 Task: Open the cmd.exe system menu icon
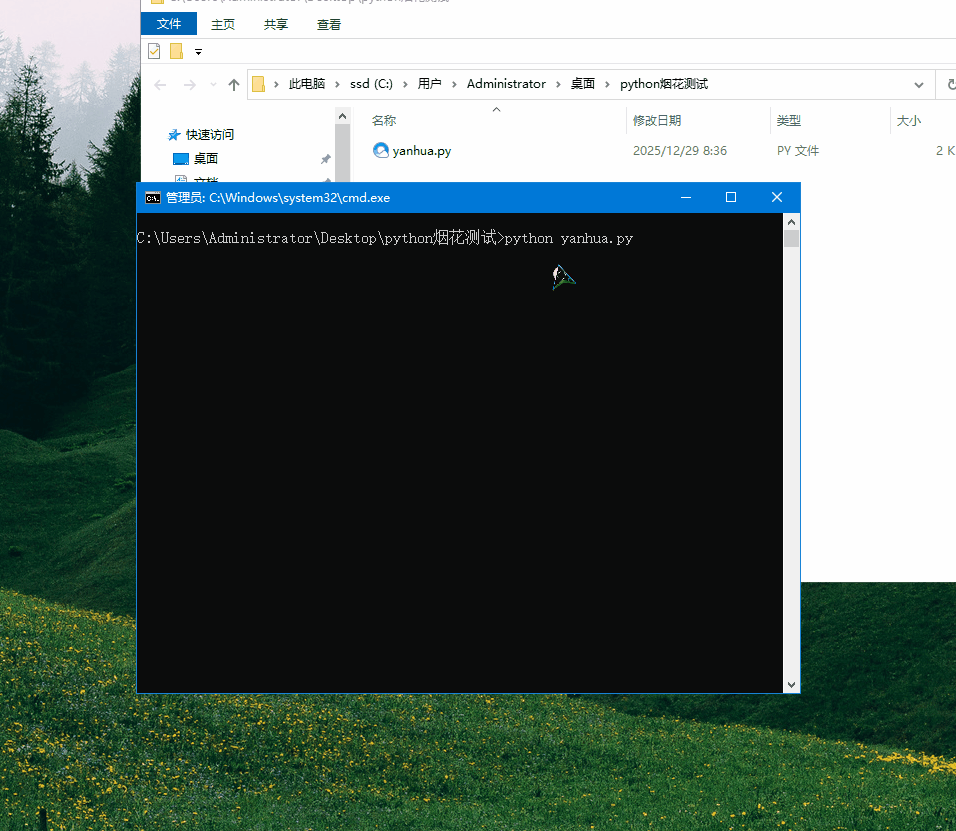coord(152,198)
